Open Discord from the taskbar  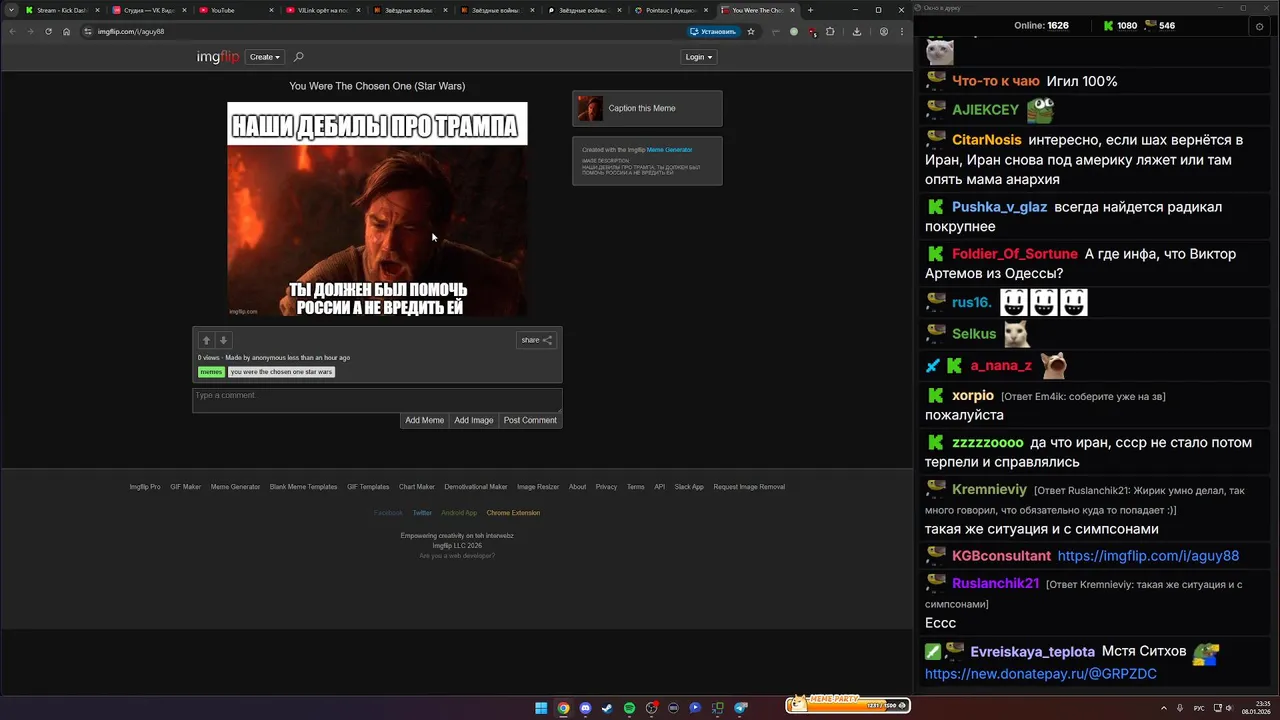pos(585,708)
